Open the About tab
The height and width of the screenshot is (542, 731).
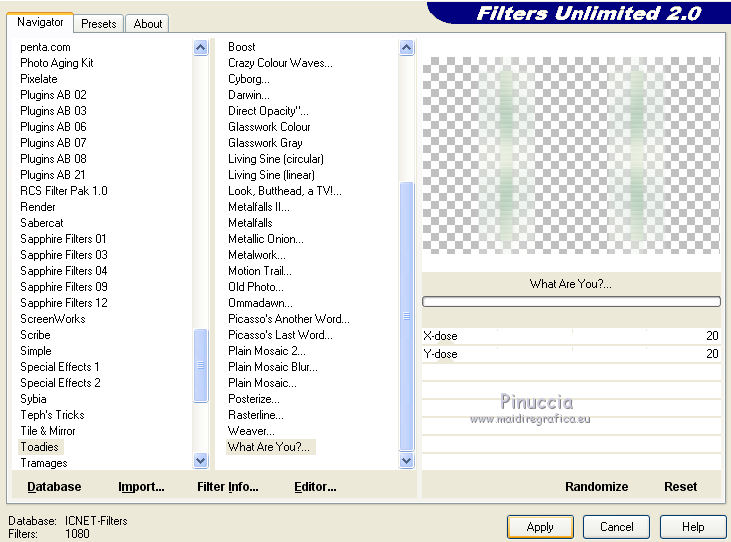(x=148, y=24)
